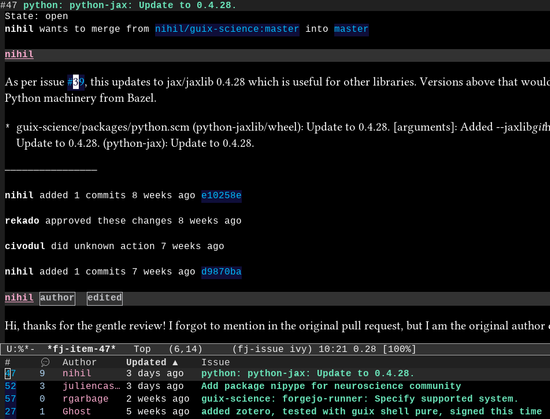Viewport: 550px width, 419px height.
Task: Select author Ghost in issue list
Action: [76, 411]
